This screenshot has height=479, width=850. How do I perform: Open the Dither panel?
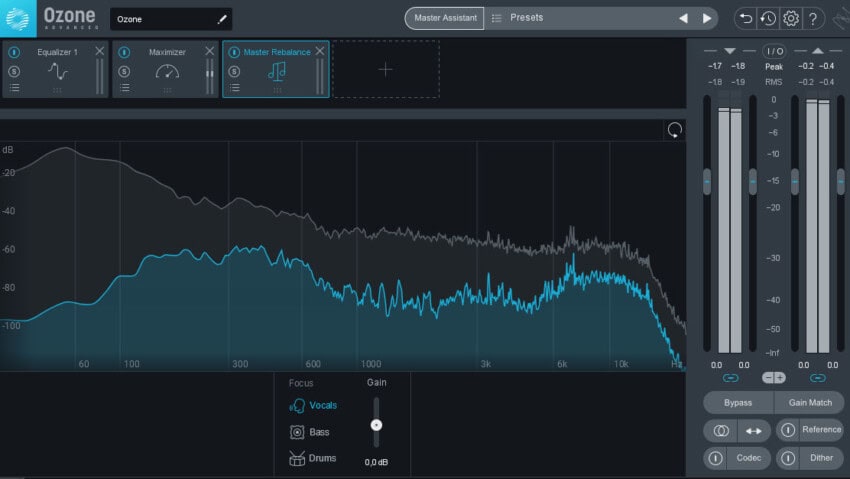pyautogui.click(x=821, y=458)
